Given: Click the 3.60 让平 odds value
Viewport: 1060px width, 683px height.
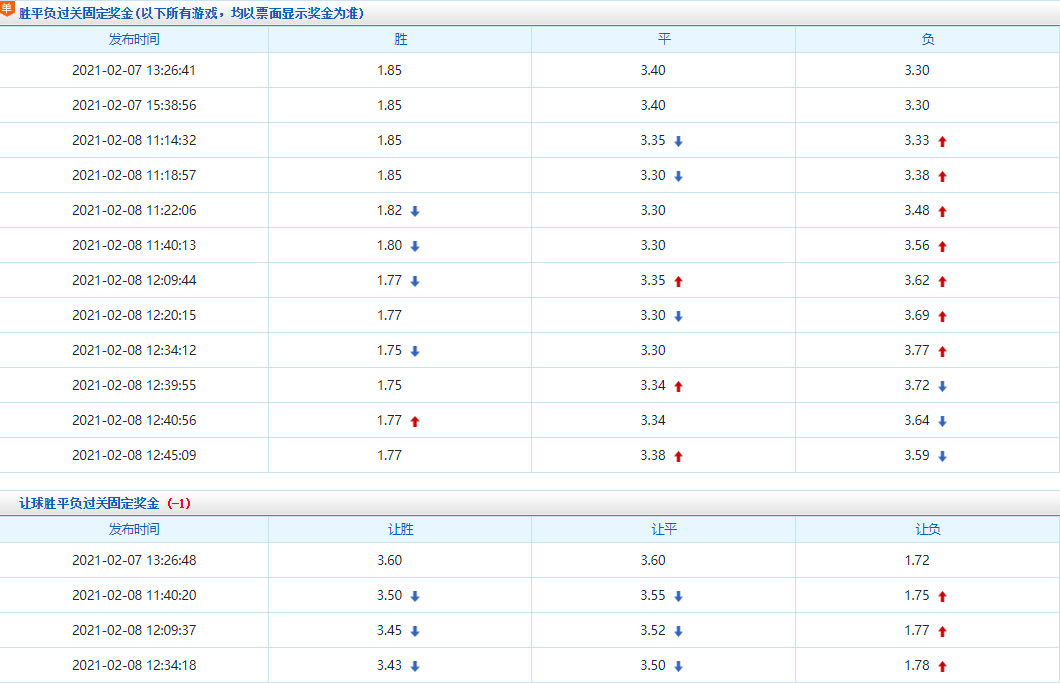Looking at the screenshot, I should (x=653, y=561).
